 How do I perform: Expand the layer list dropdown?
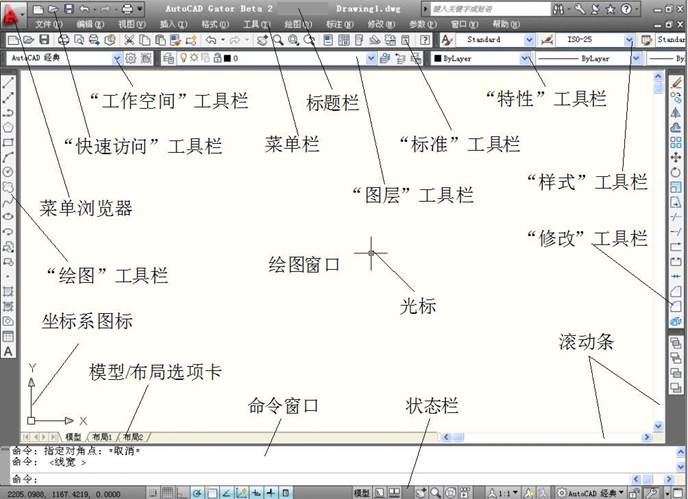pyautogui.click(x=371, y=58)
